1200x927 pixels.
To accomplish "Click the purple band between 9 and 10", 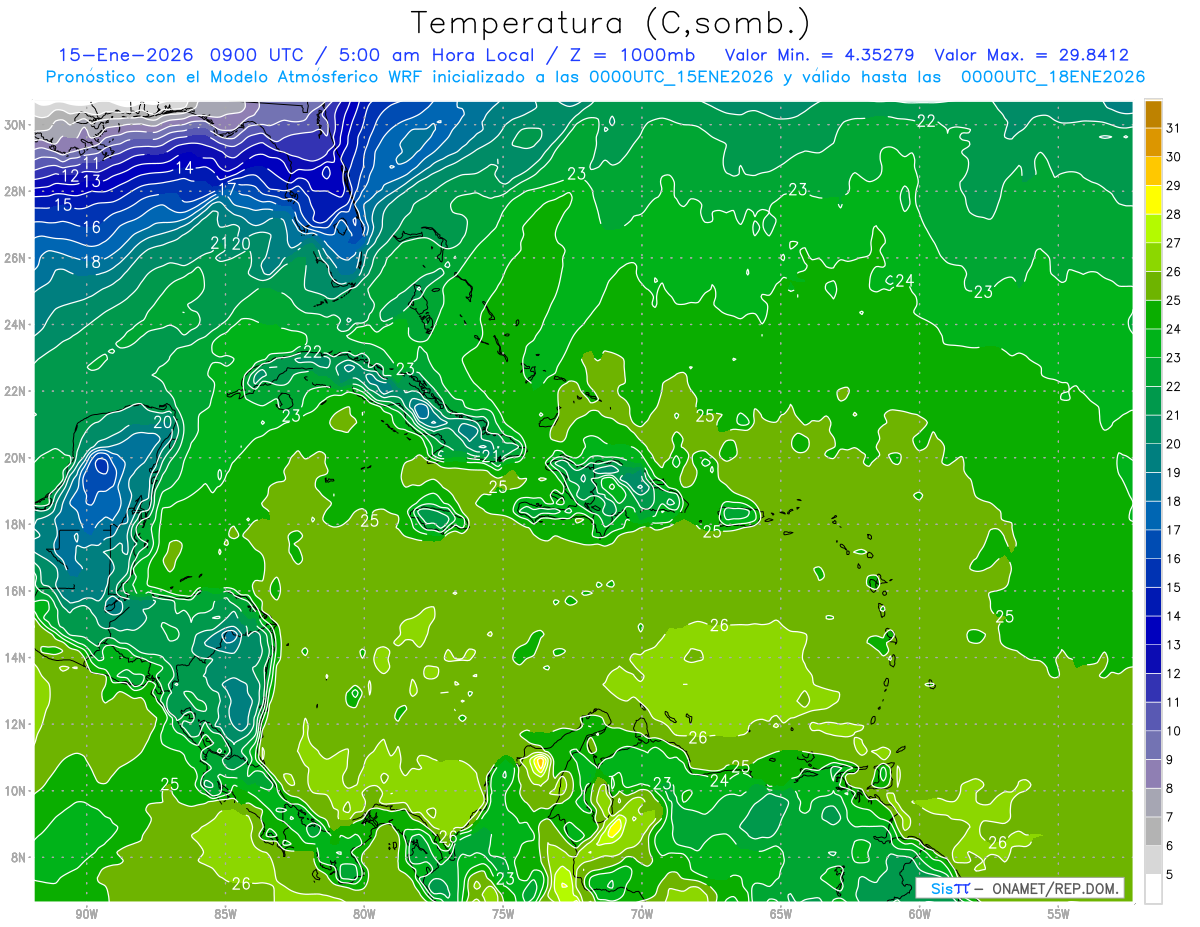I will (x=1153, y=745).
